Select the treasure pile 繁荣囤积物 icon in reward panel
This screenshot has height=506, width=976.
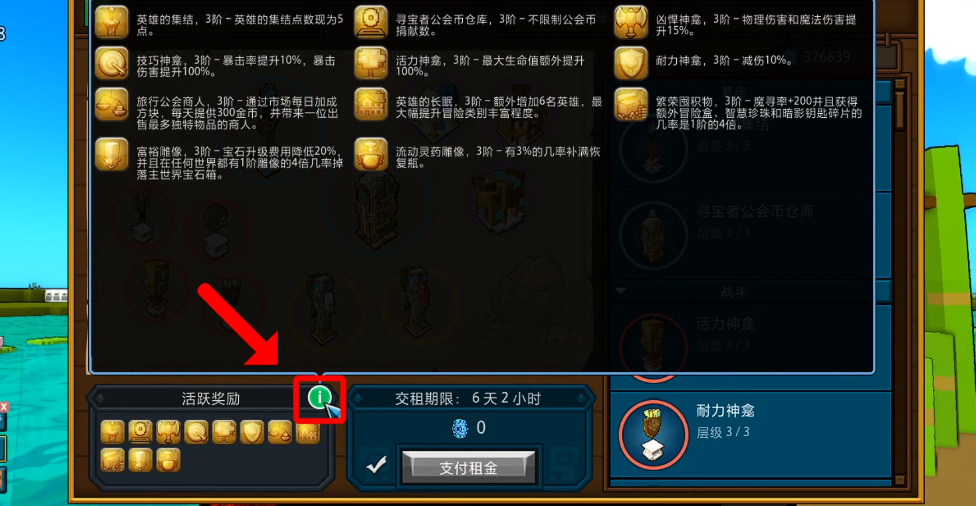pyautogui.click(x=113, y=460)
